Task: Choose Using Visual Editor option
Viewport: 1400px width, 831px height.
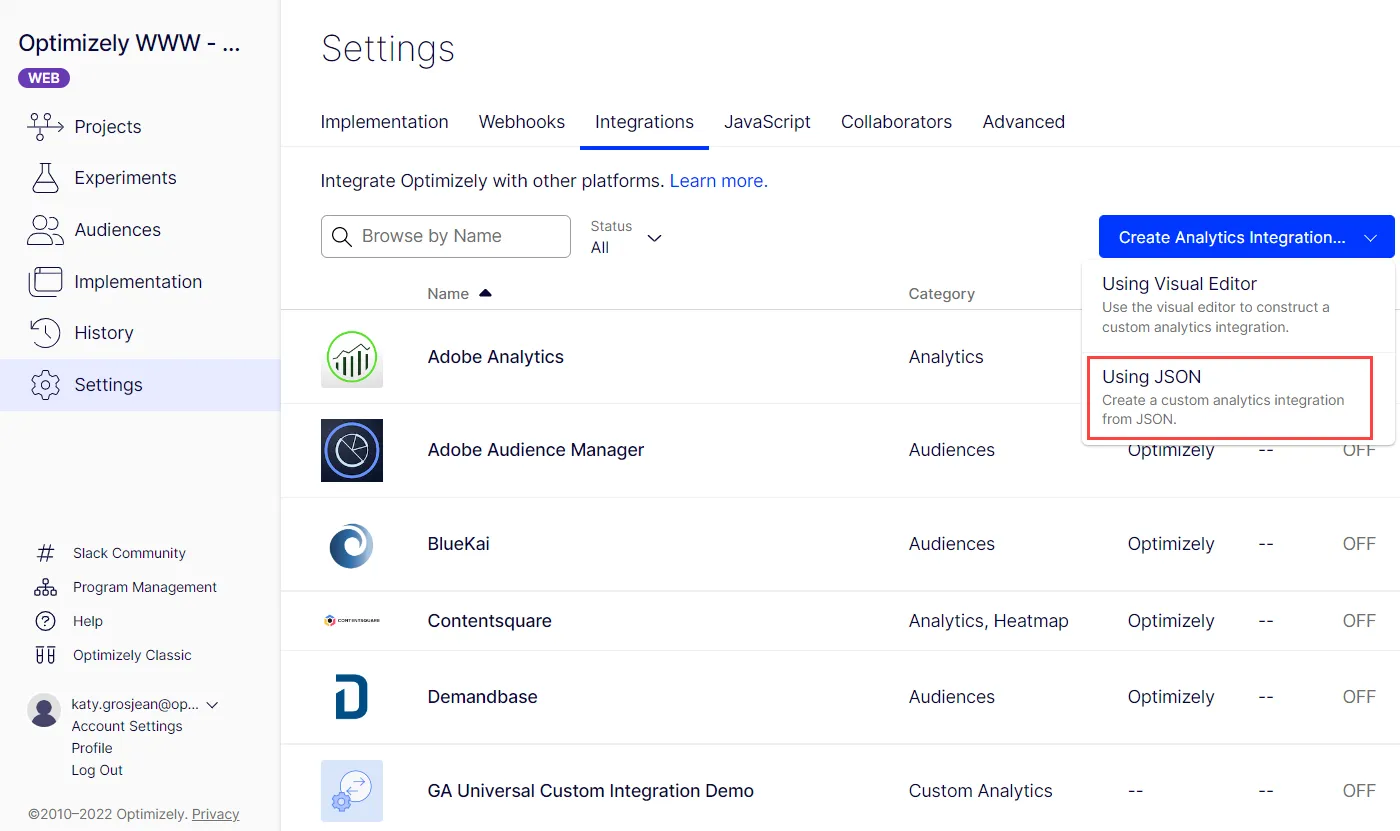Action: 1238,305
